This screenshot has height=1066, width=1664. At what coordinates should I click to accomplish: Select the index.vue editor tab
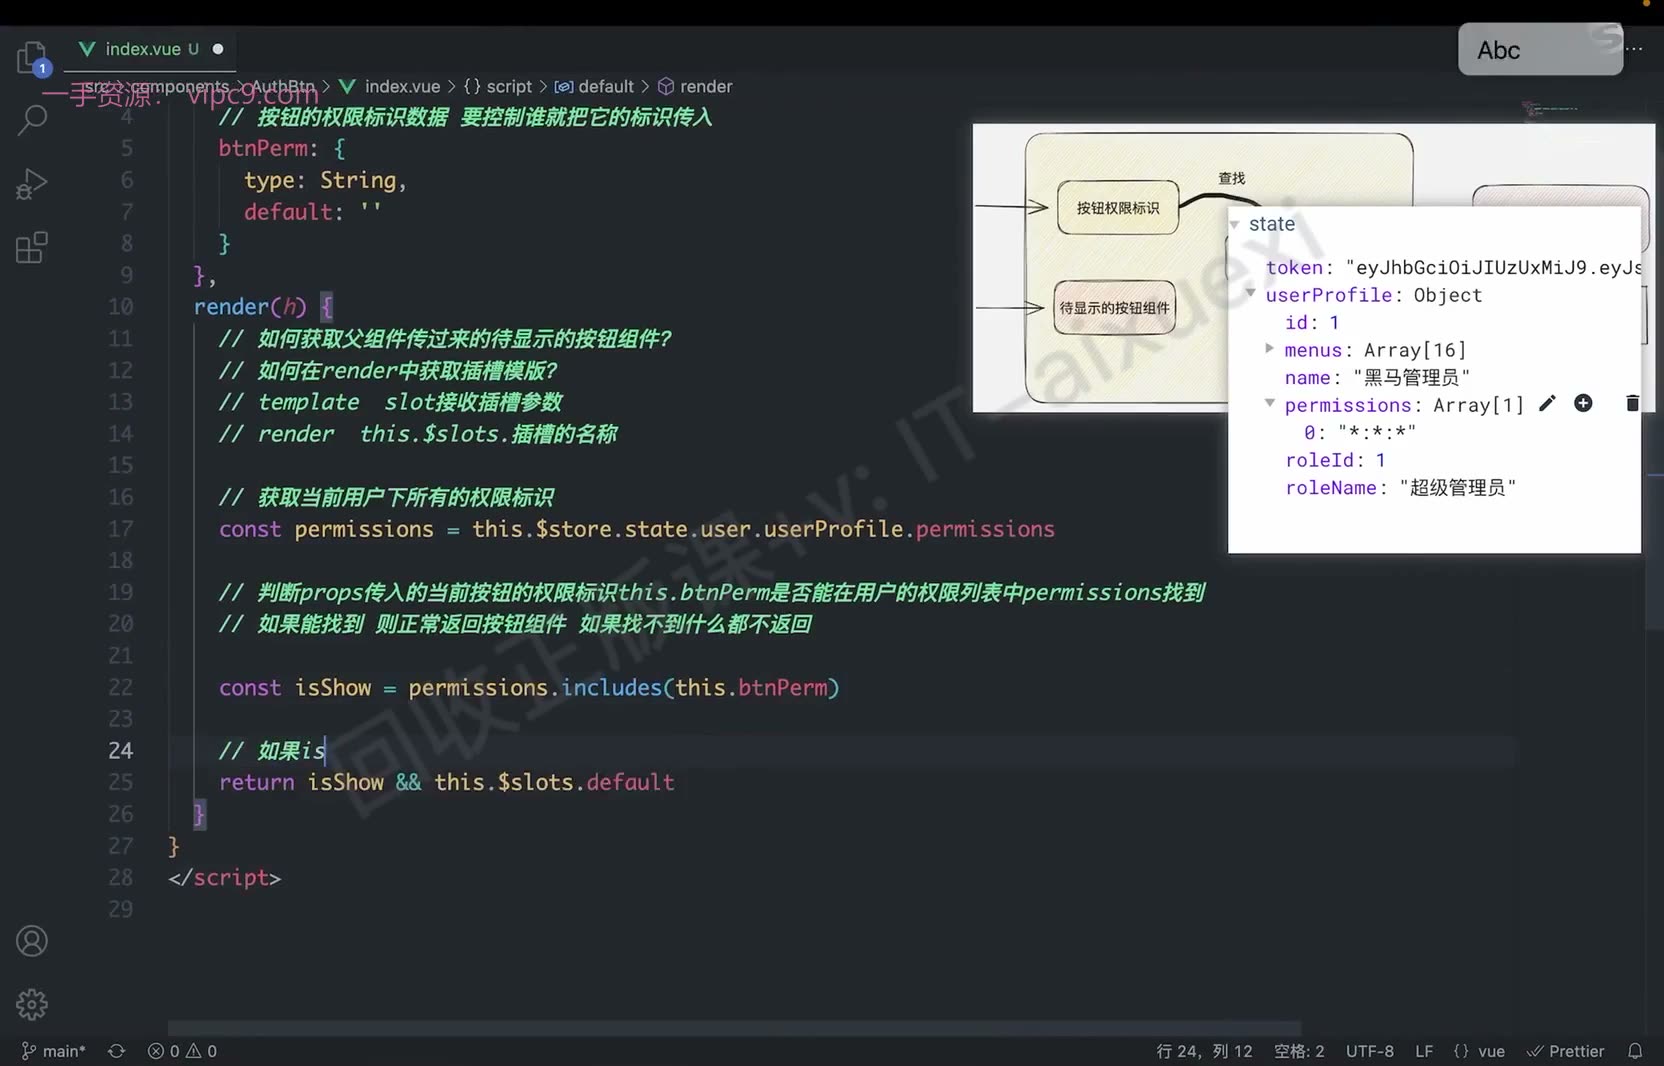click(150, 49)
